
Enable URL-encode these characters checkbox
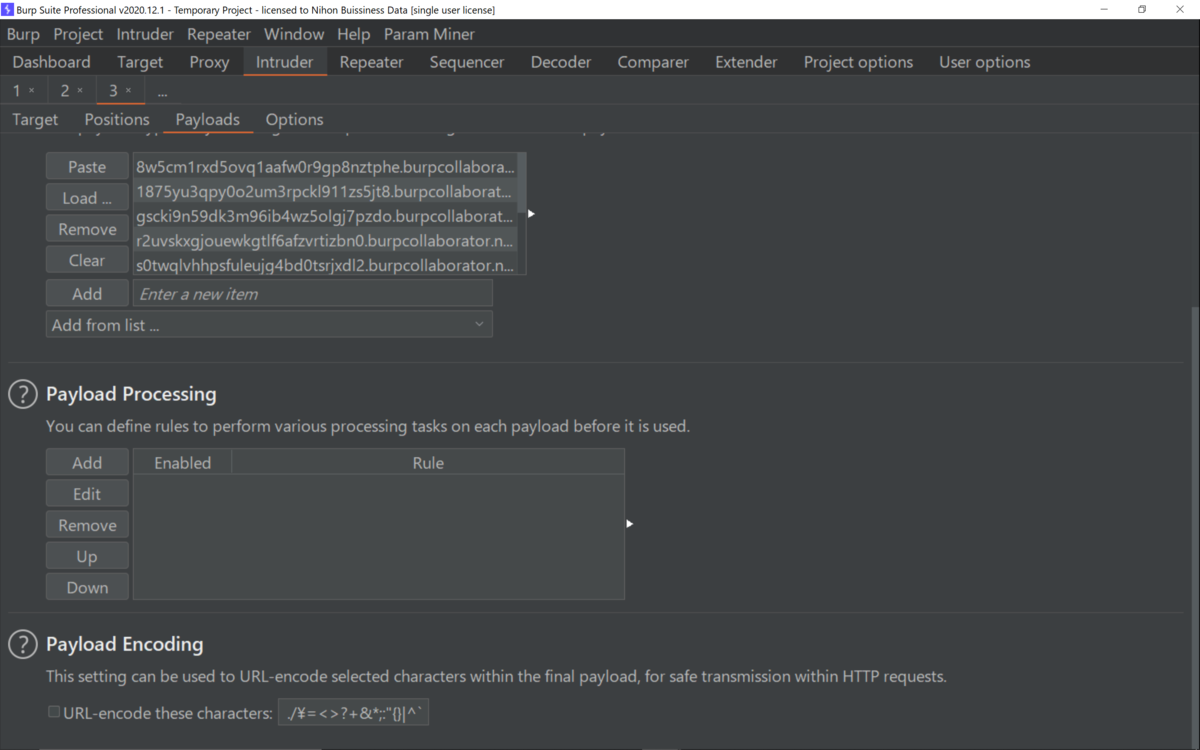tap(54, 712)
